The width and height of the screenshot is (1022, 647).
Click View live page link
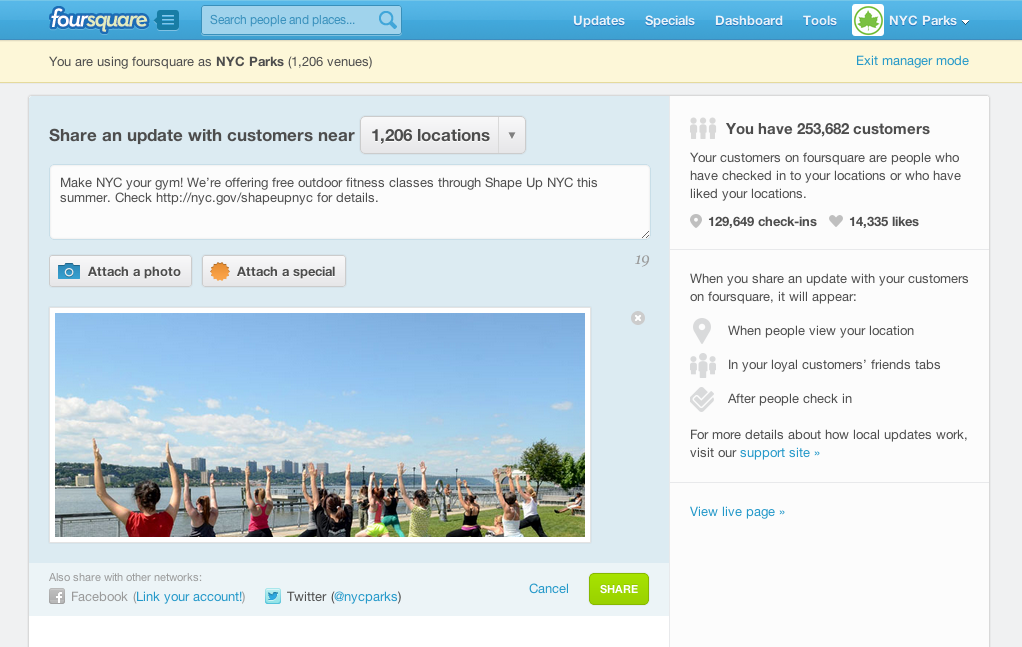(x=737, y=511)
